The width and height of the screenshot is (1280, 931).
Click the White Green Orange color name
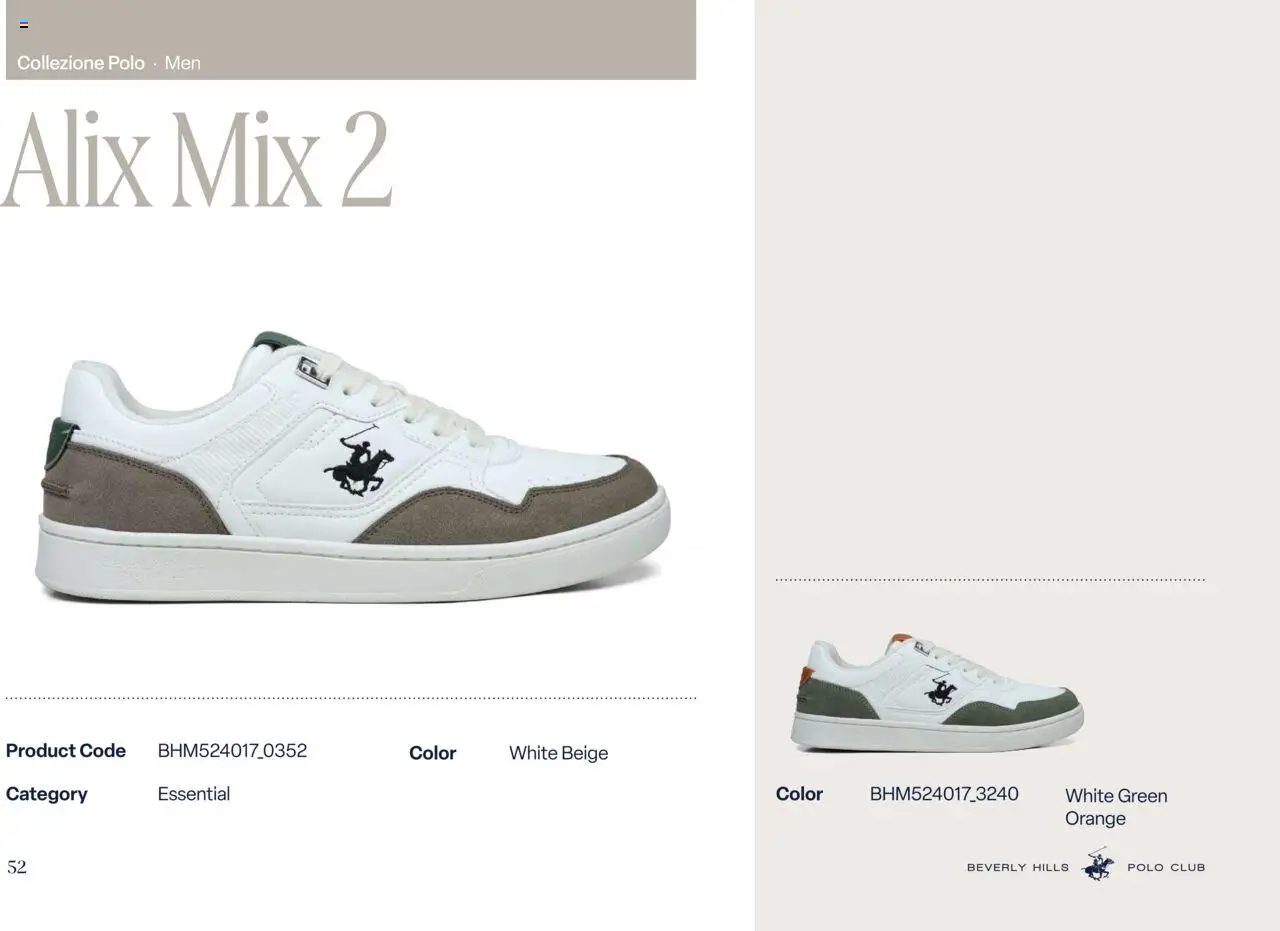pyautogui.click(x=1116, y=807)
